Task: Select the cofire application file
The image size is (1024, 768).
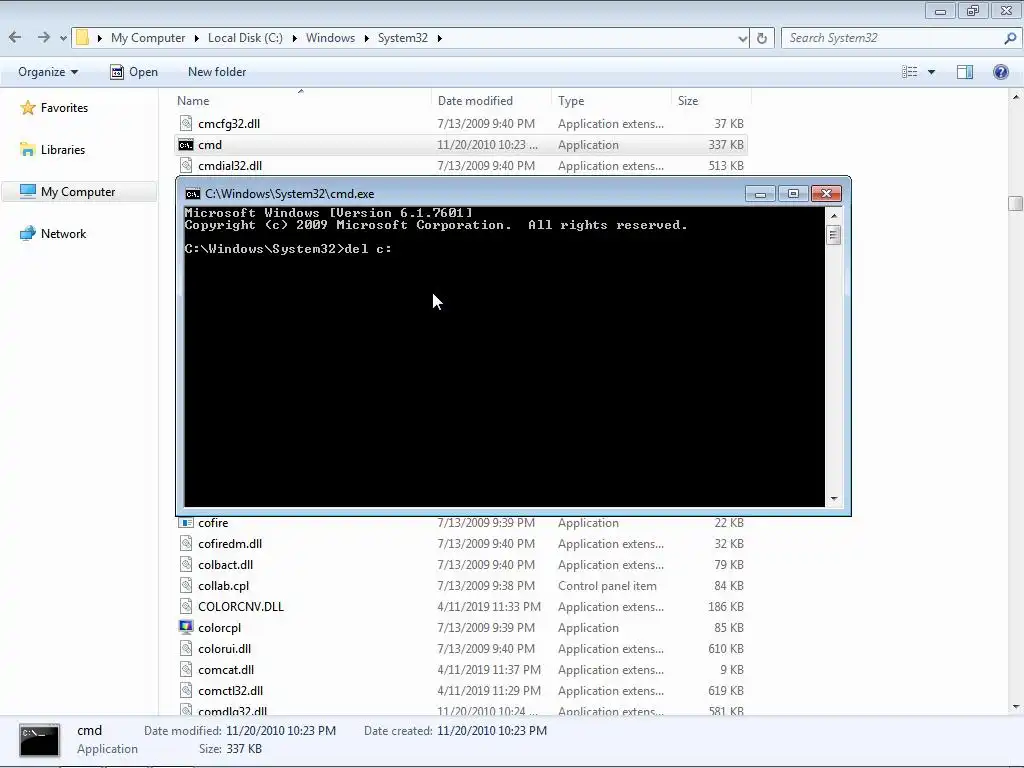Action: [x=213, y=523]
